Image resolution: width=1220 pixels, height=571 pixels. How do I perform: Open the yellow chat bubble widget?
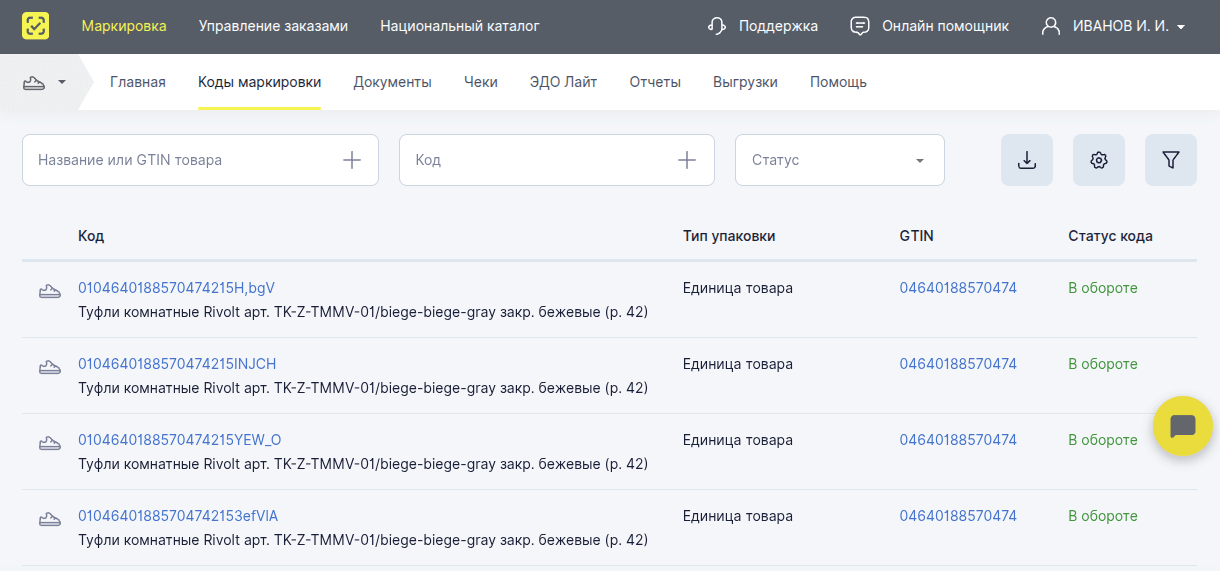pos(1182,426)
